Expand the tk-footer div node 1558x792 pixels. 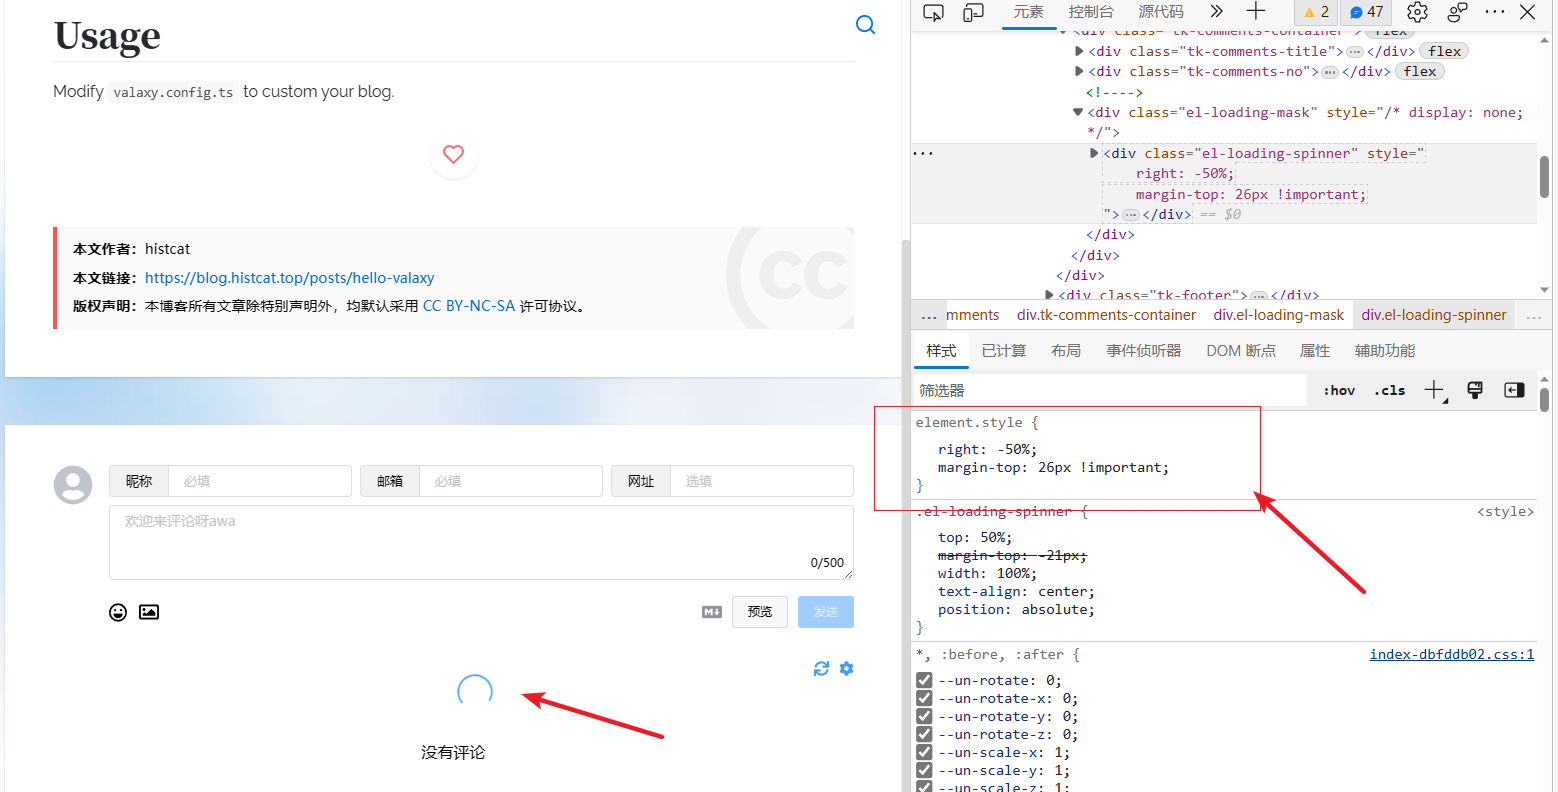[1048, 294]
